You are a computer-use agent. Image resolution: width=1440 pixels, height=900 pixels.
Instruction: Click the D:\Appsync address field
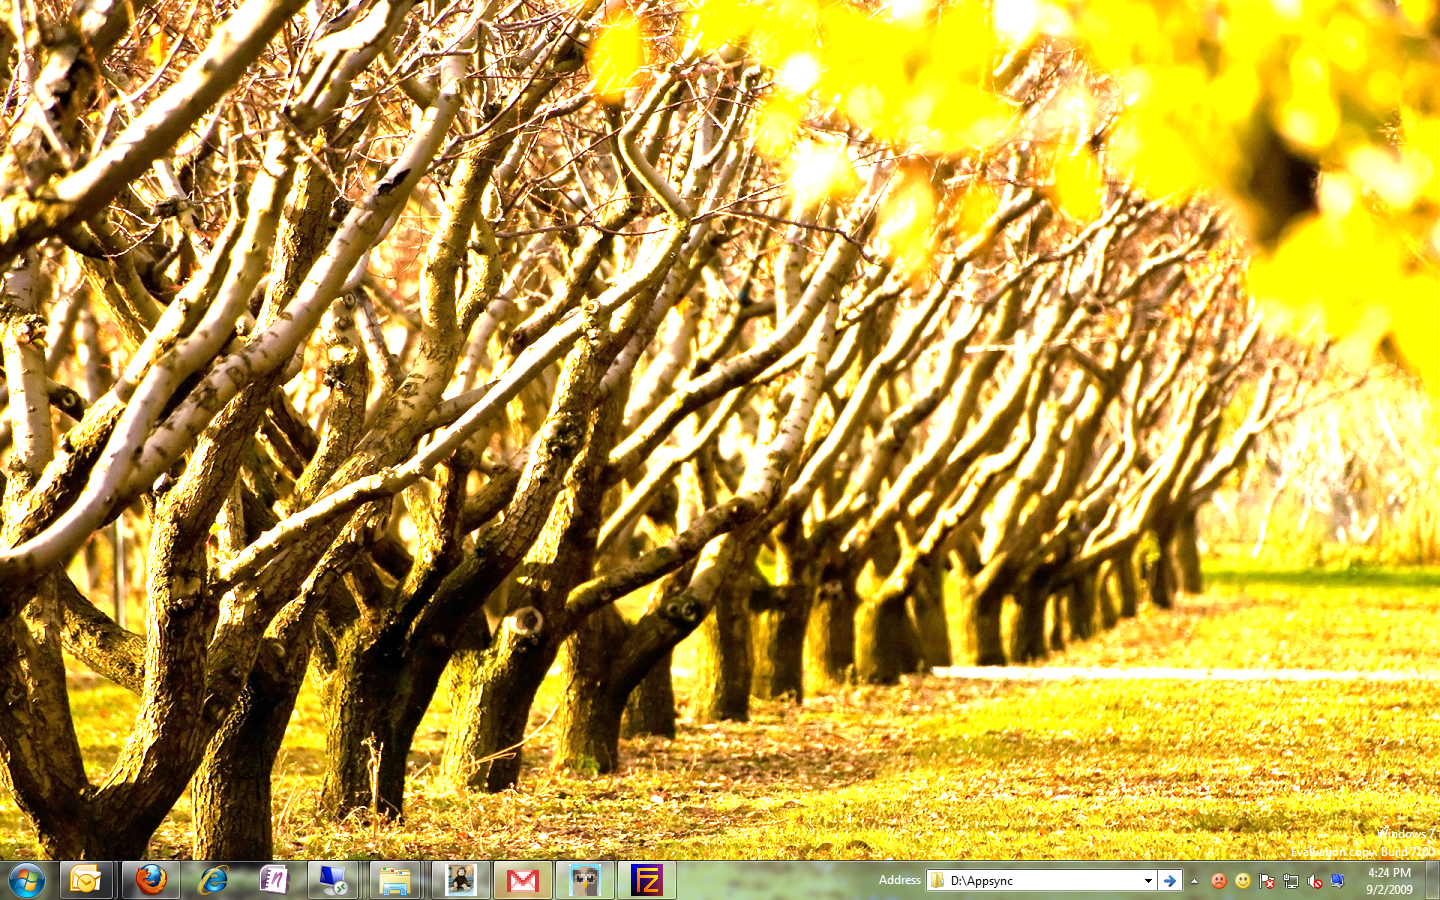tap(1040, 881)
